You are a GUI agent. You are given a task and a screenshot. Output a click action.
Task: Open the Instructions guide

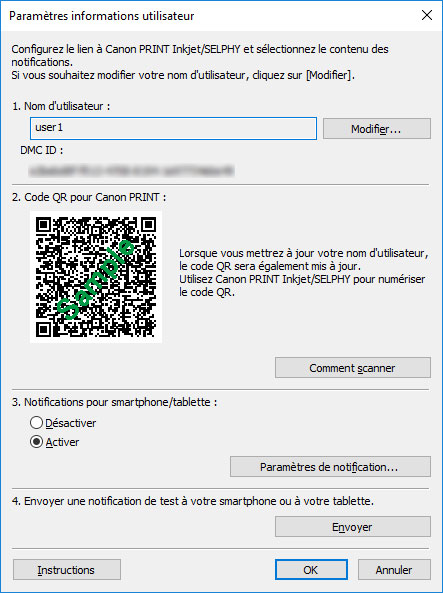pos(67,570)
